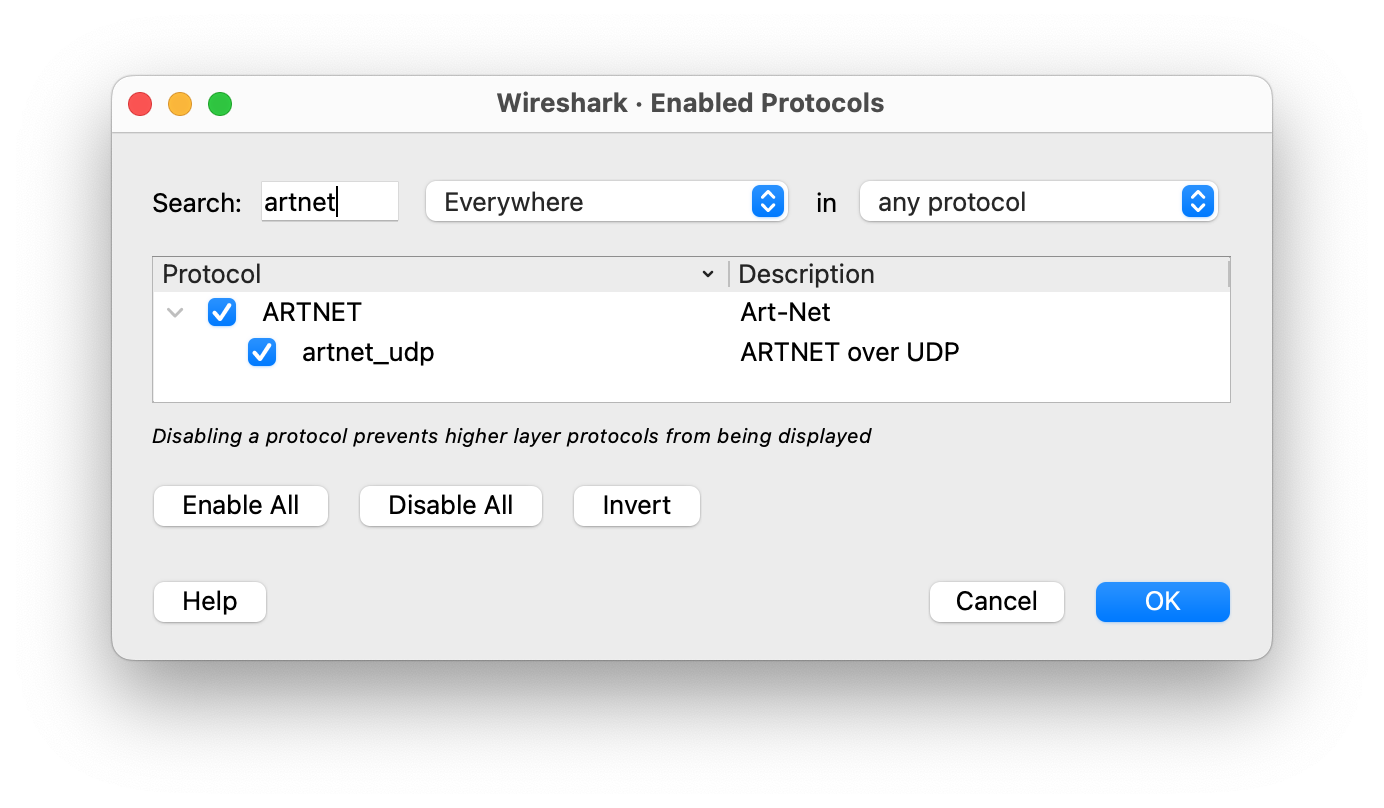Open the Help dialog
This screenshot has height=808, width=1384.
tap(209, 601)
